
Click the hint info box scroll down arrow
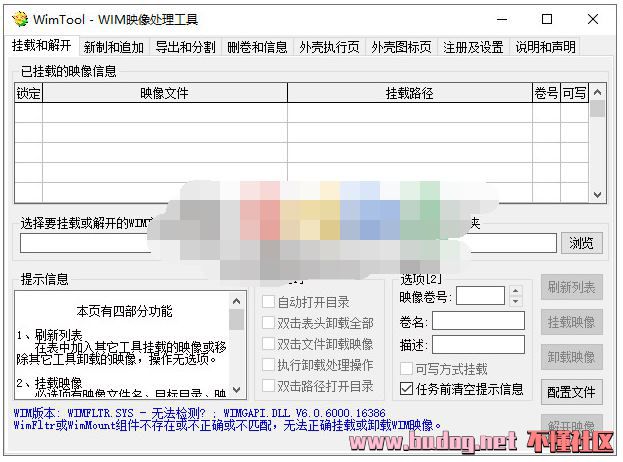[237, 390]
